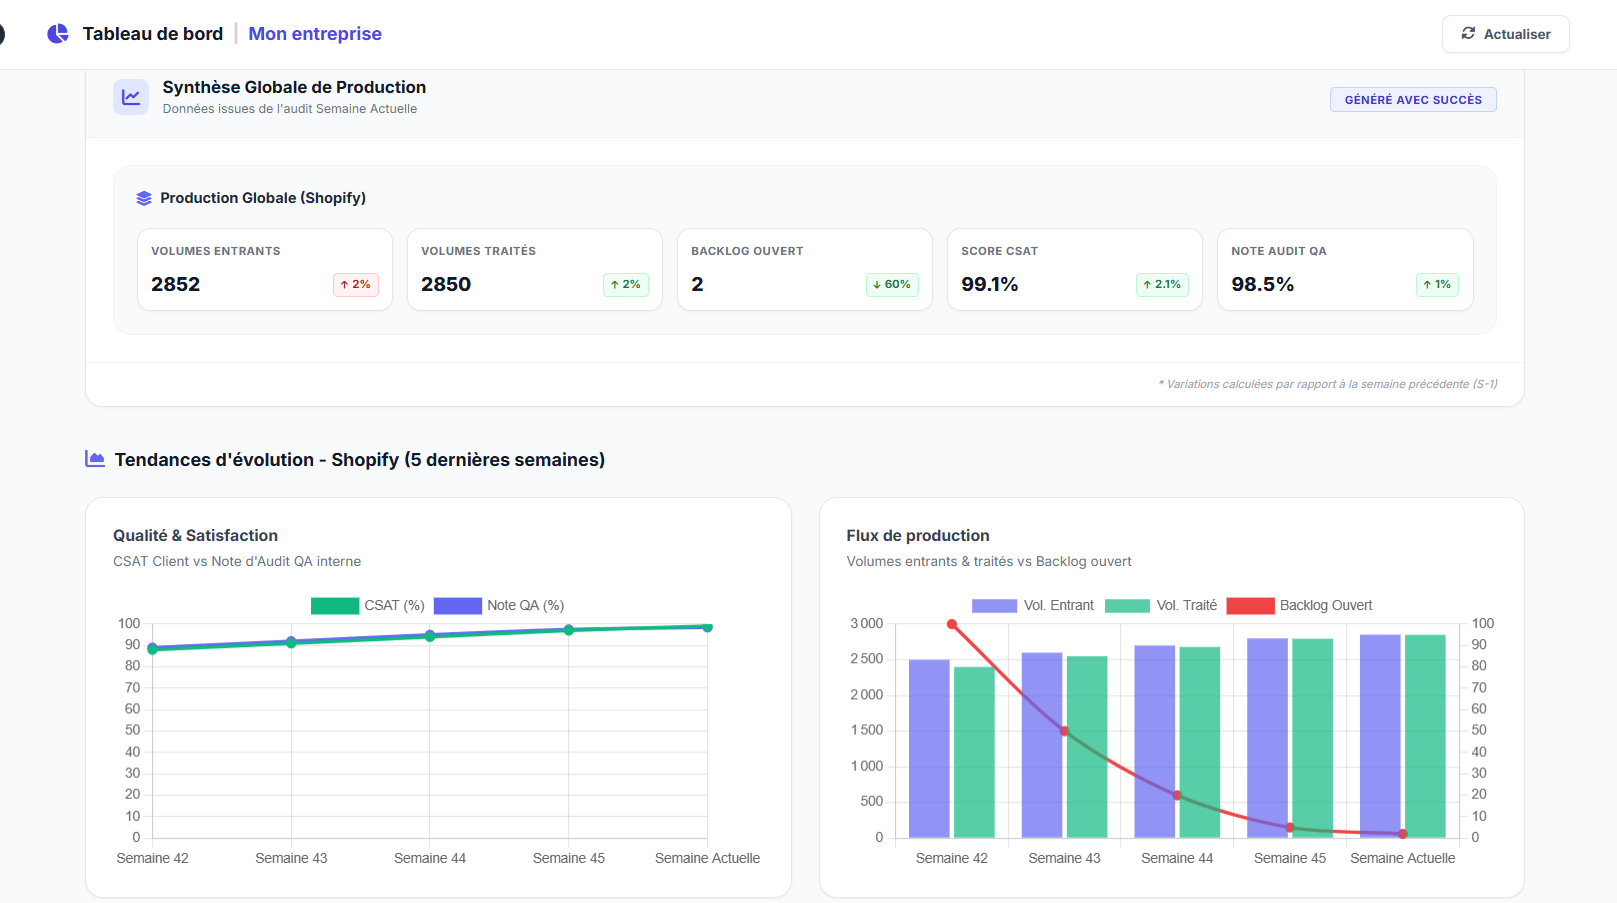Open the Mon entreprise tab
Screen dimensions: 1617x903
[315, 34]
